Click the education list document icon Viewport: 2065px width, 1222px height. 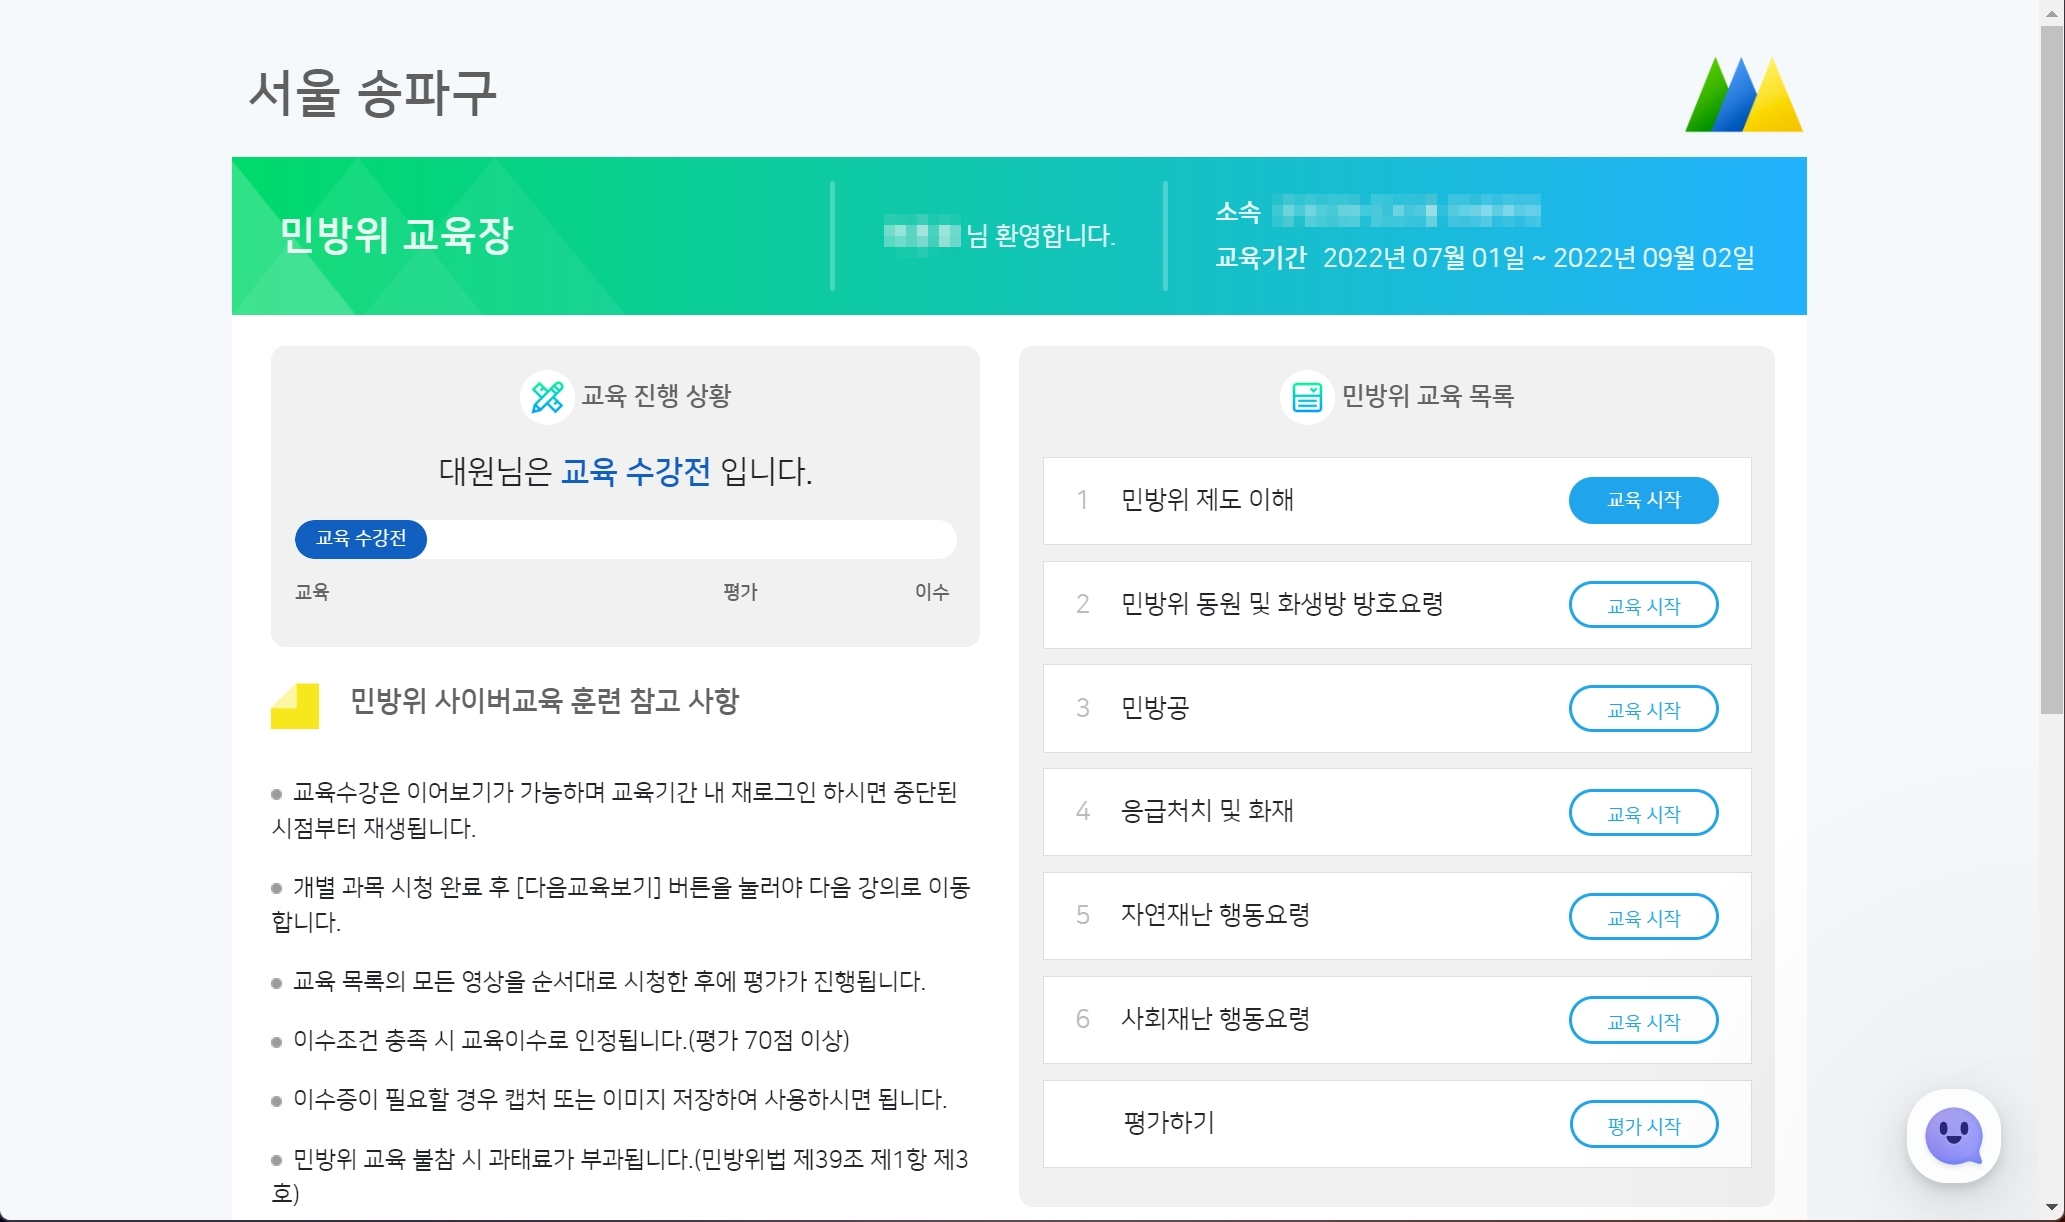tap(1306, 397)
